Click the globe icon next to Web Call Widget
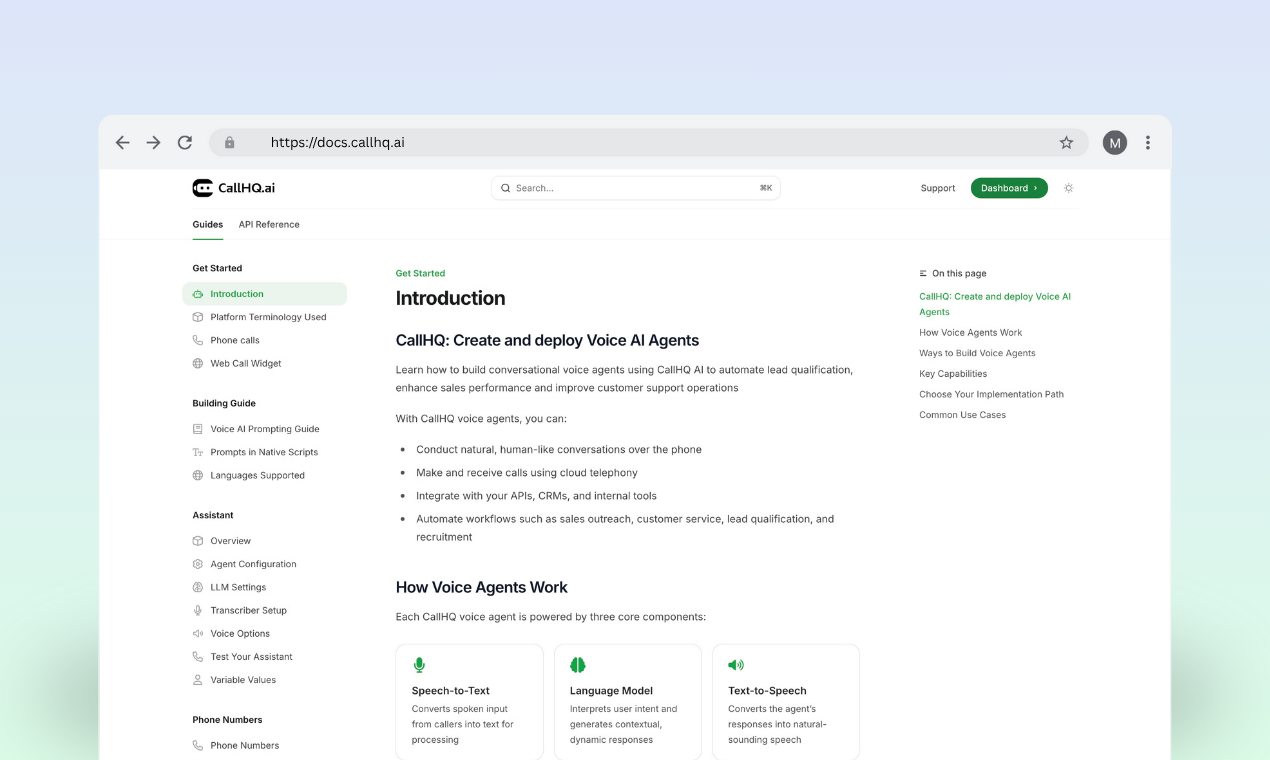 tap(198, 364)
